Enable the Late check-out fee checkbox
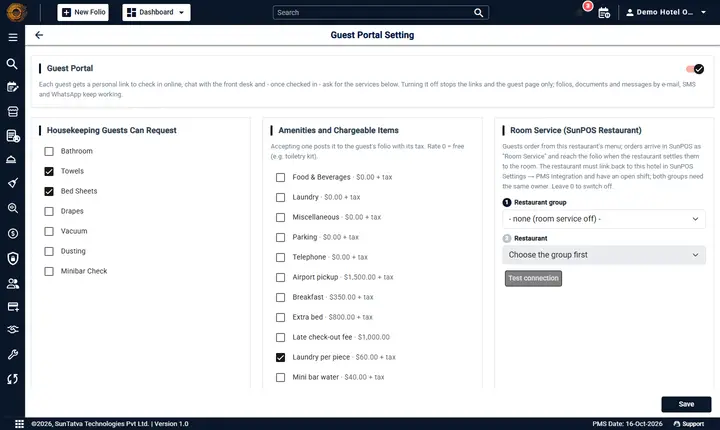Screen dimensions: 720x430 [280, 337]
